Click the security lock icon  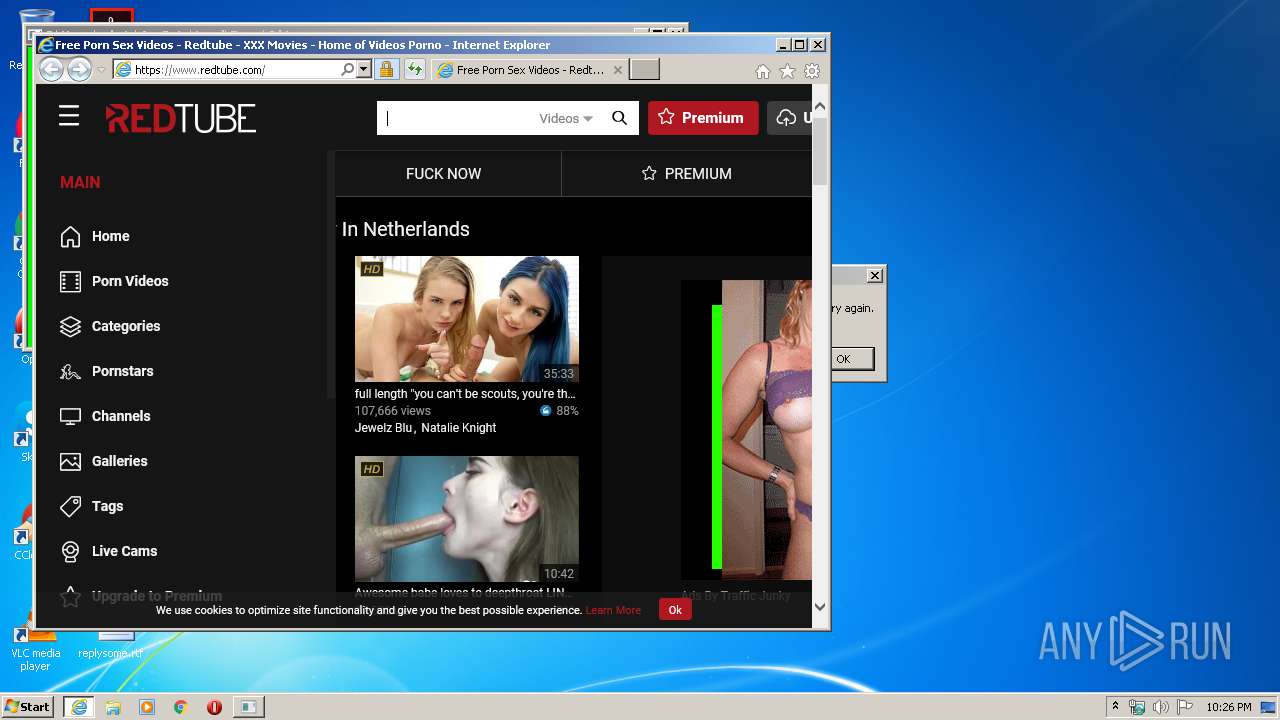click(x=386, y=70)
